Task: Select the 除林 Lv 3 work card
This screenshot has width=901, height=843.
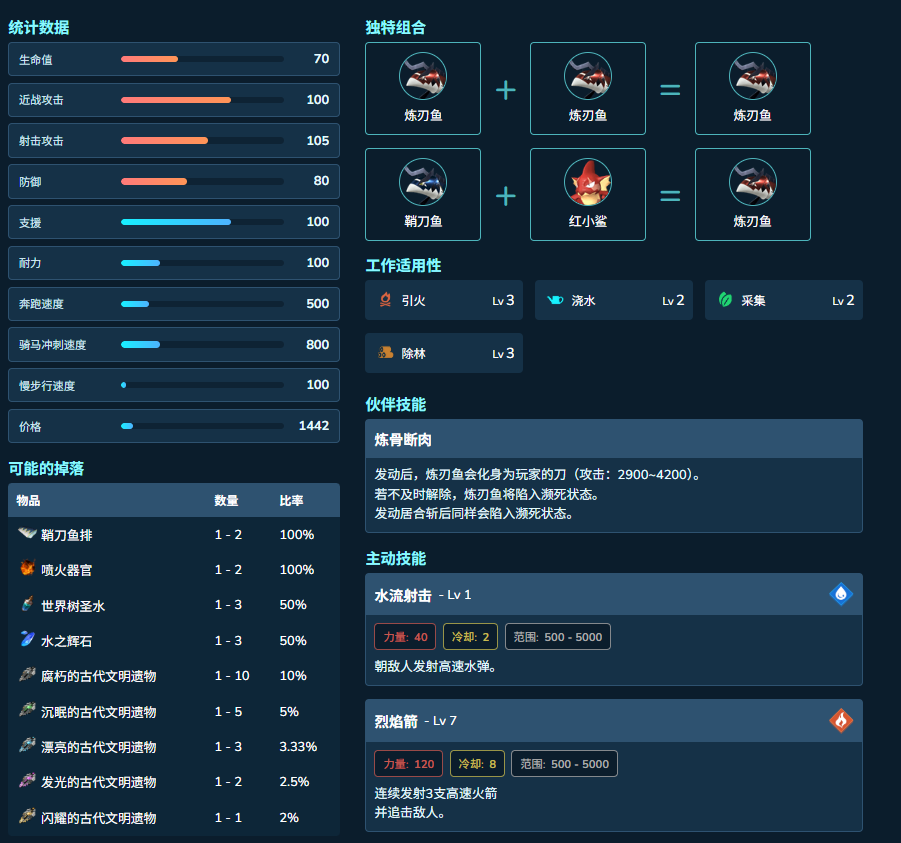Action: click(444, 353)
